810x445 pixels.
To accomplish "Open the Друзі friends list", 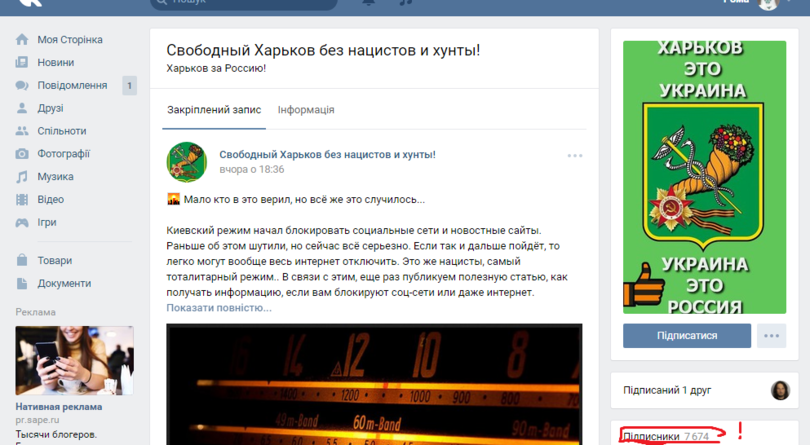I will [50, 108].
